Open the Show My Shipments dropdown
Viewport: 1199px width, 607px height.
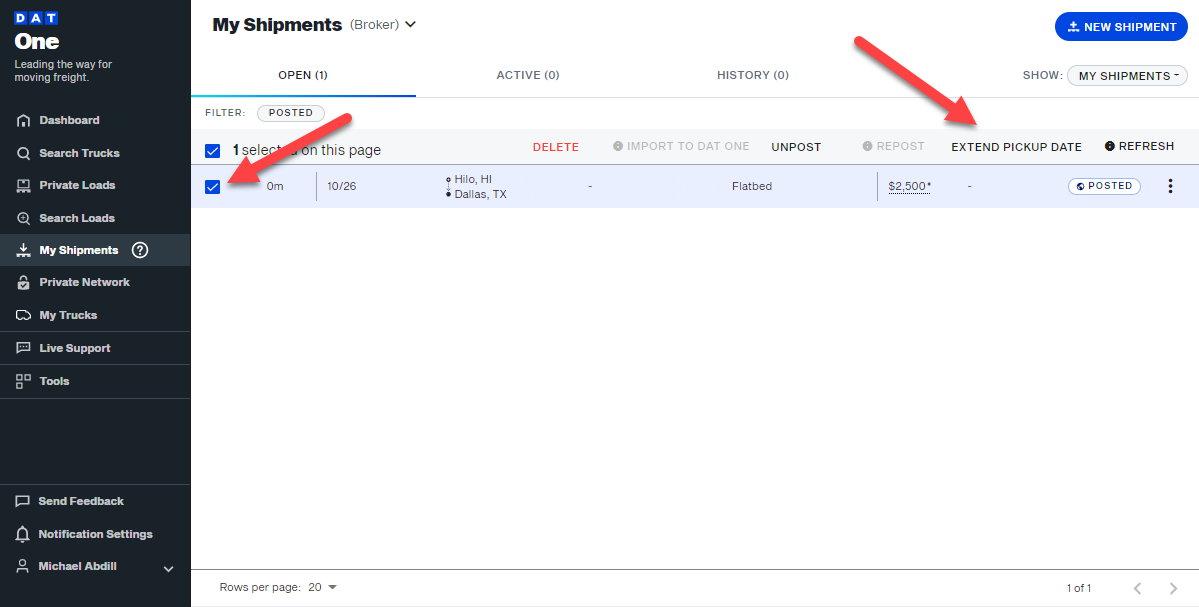[1127, 76]
